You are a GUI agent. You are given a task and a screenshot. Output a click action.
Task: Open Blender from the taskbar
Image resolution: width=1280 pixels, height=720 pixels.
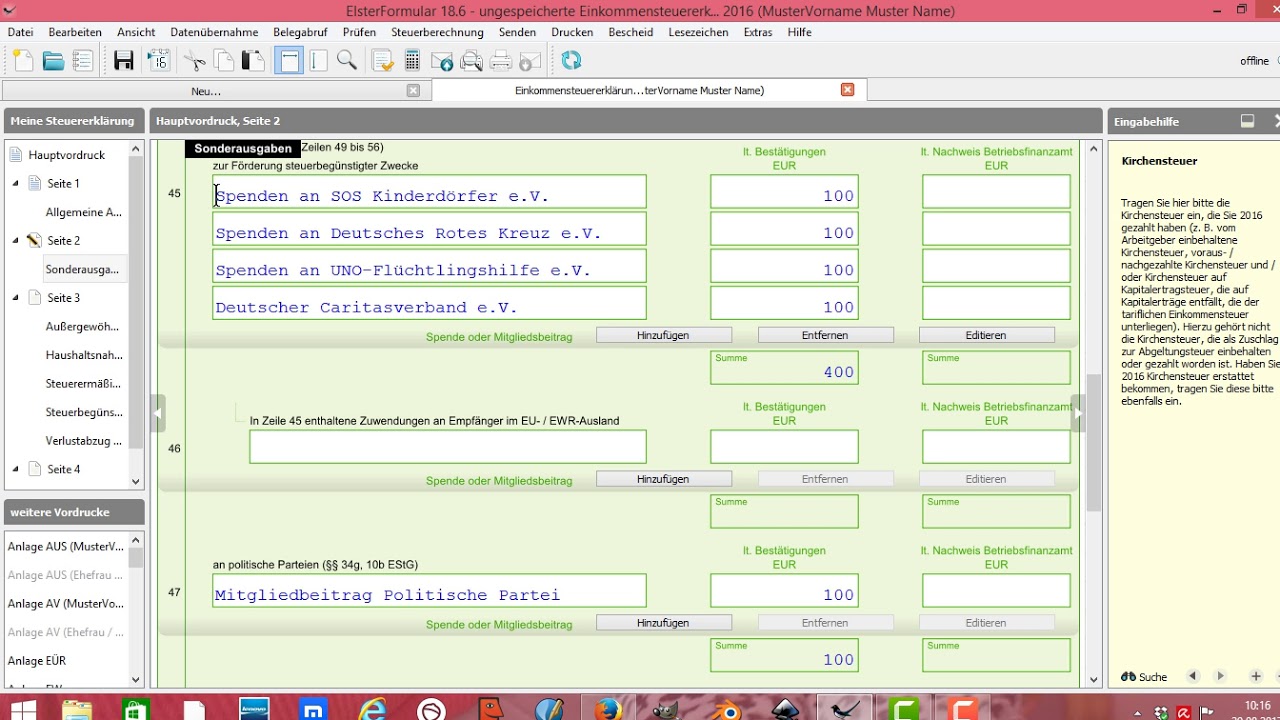click(725, 709)
